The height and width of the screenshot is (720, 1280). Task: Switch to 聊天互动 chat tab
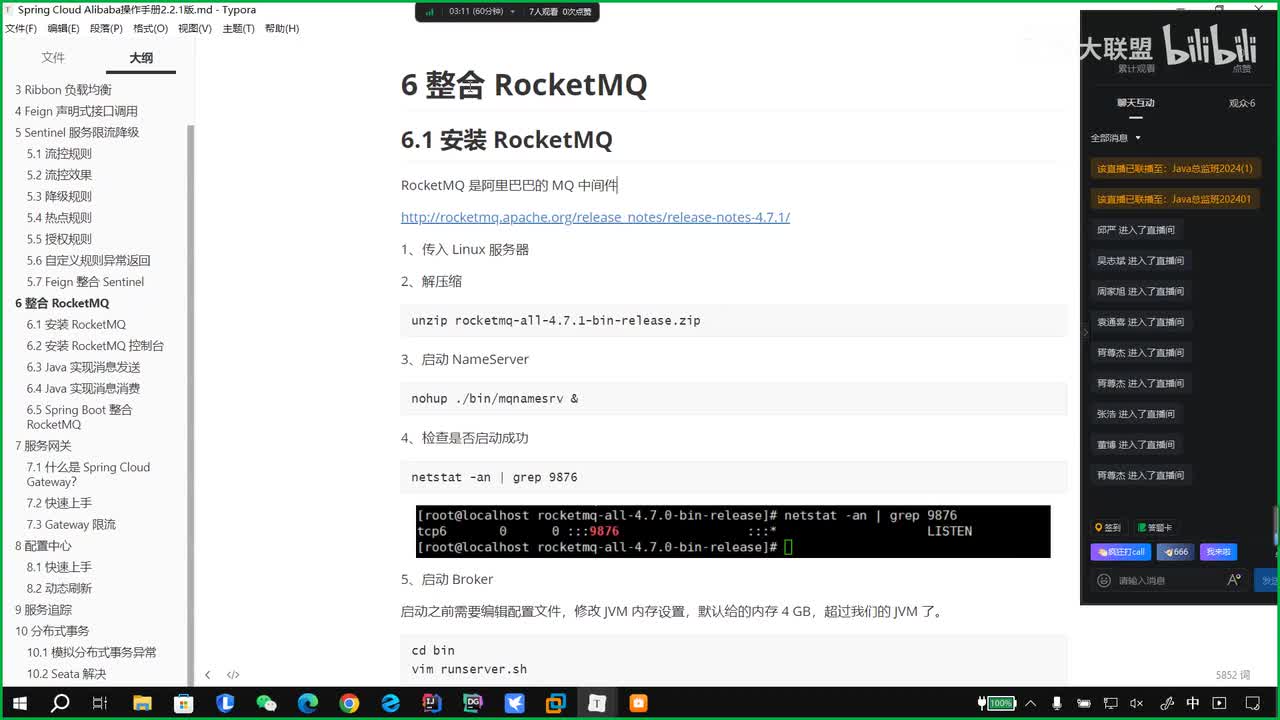(1136, 103)
